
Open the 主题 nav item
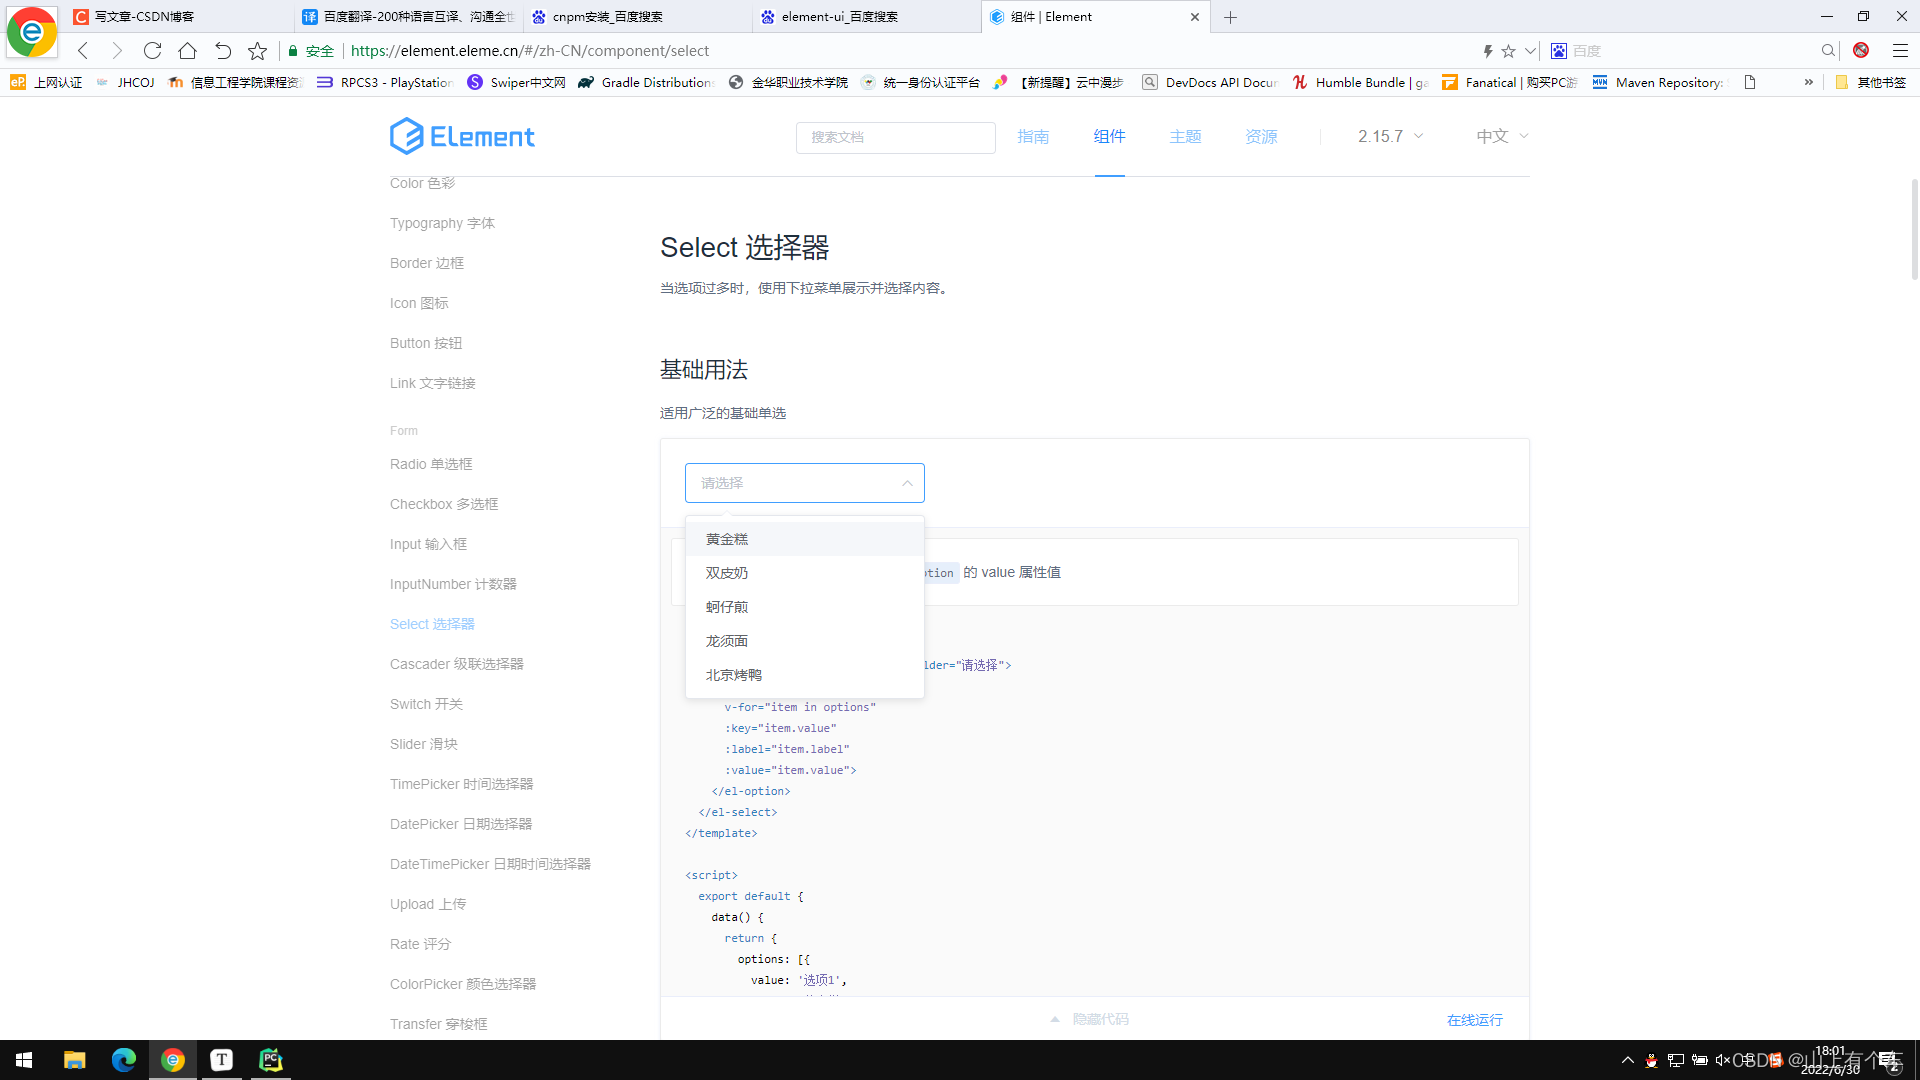tap(1185, 137)
